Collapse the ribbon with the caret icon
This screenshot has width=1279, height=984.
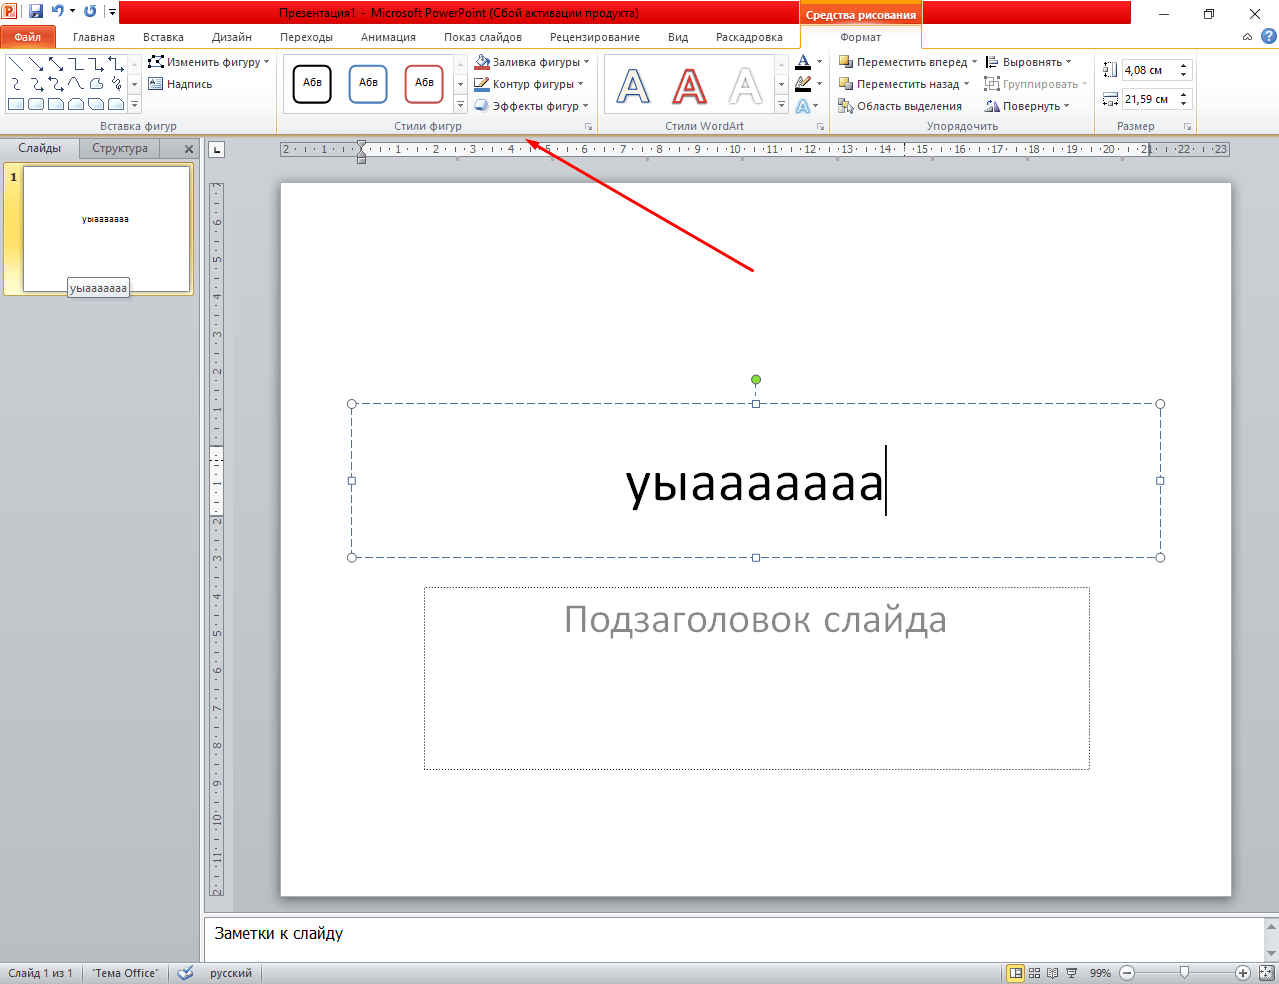tap(1247, 37)
